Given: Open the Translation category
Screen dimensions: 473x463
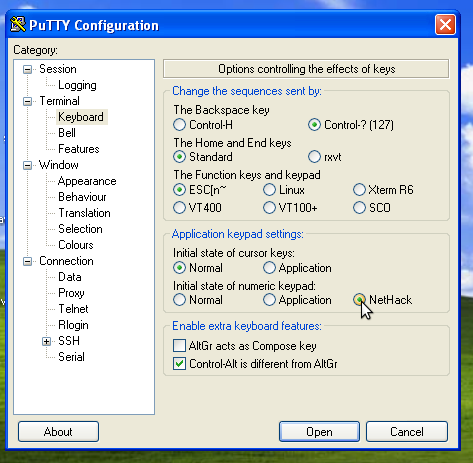Looking at the screenshot, I should pos(84,213).
